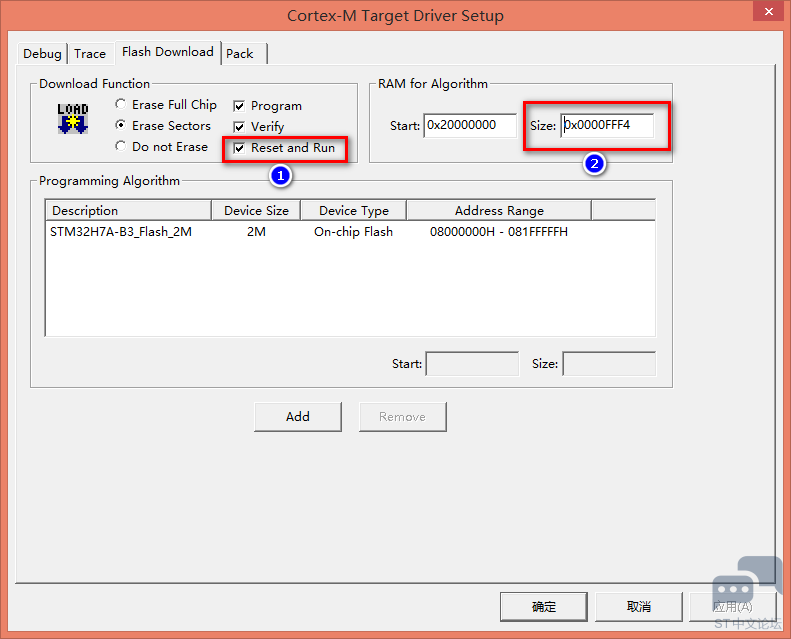Click the Description column header

[x=128, y=210]
